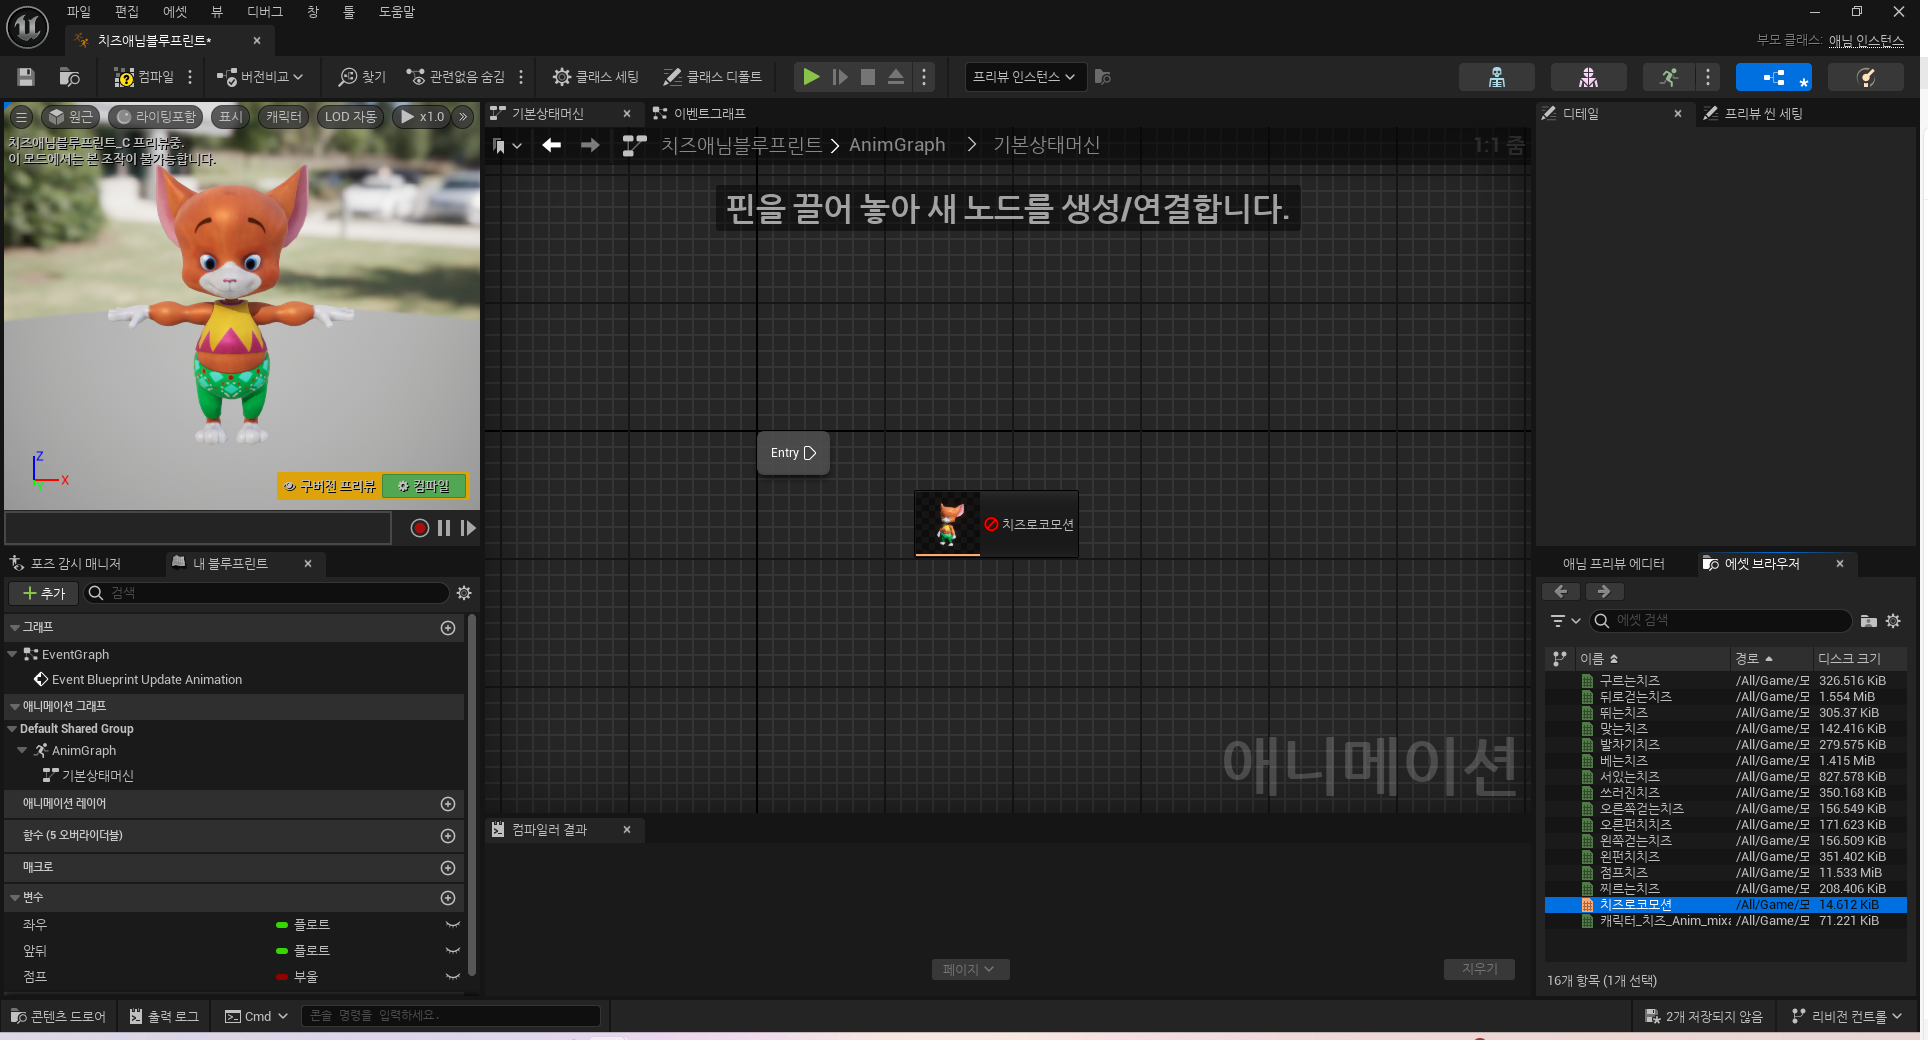
Task: Open My Blueprint settings gear
Action: click(x=464, y=593)
